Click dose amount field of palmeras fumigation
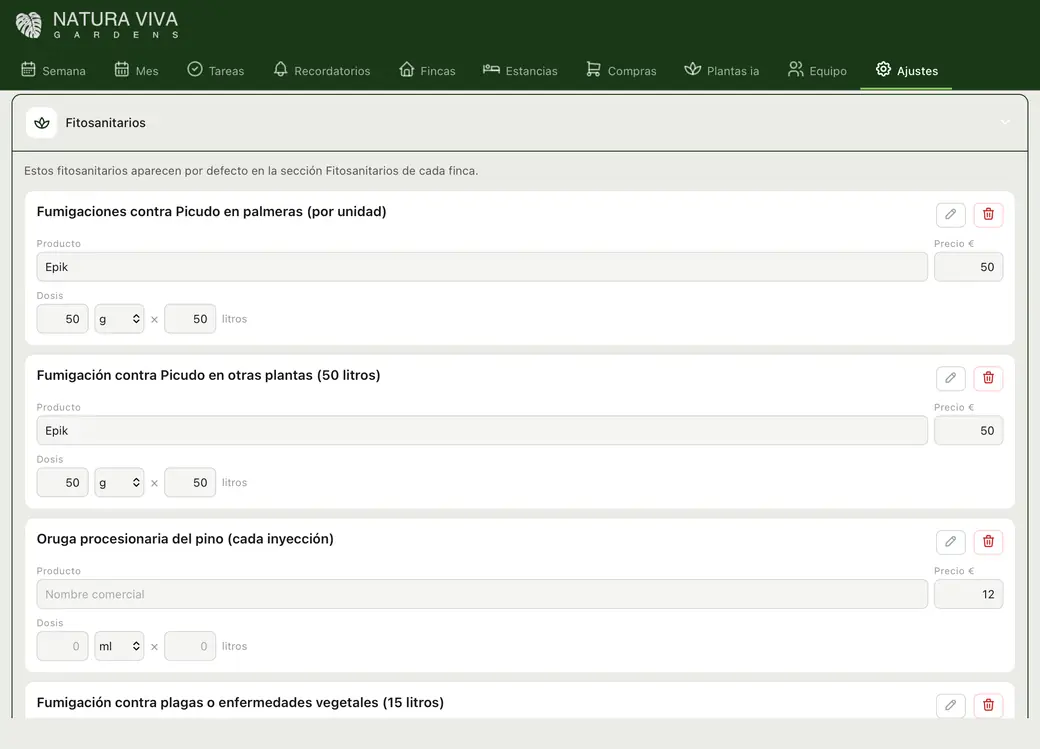This screenshot has height=749, width=1040. click(x=62, y=319)
